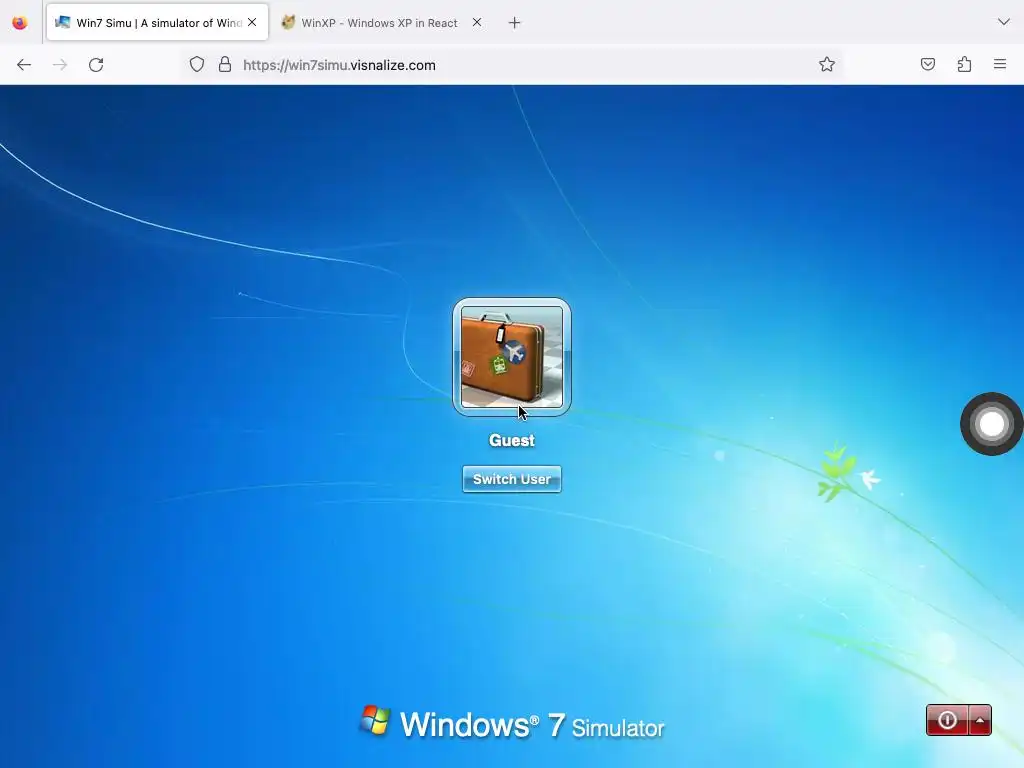Go back to the previous page

(x=24, y=65)
